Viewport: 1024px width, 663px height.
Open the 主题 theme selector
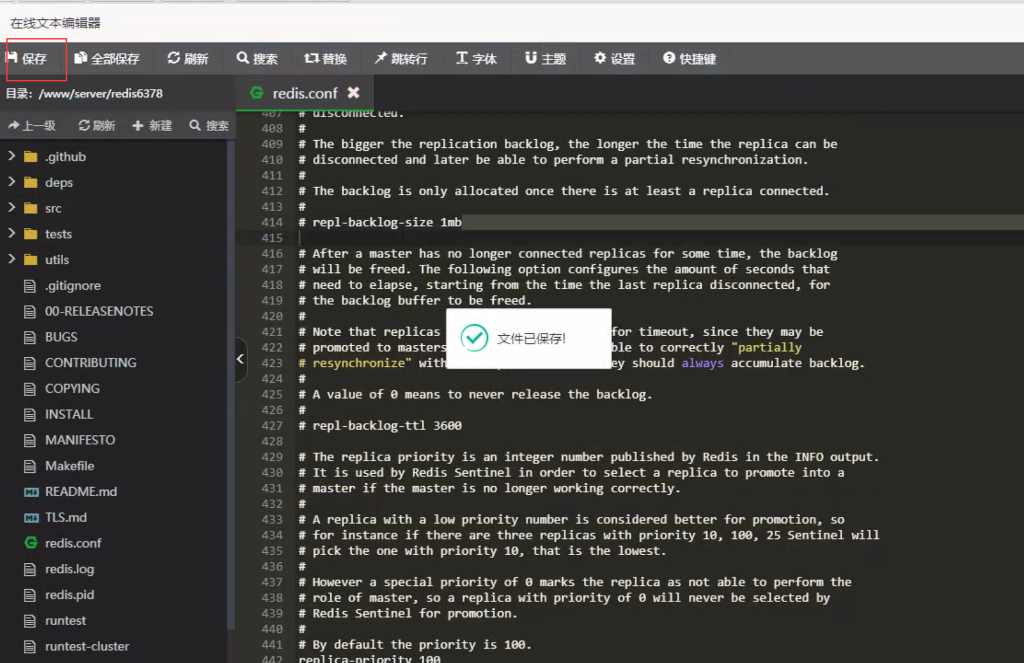click(x=545, y=59)
